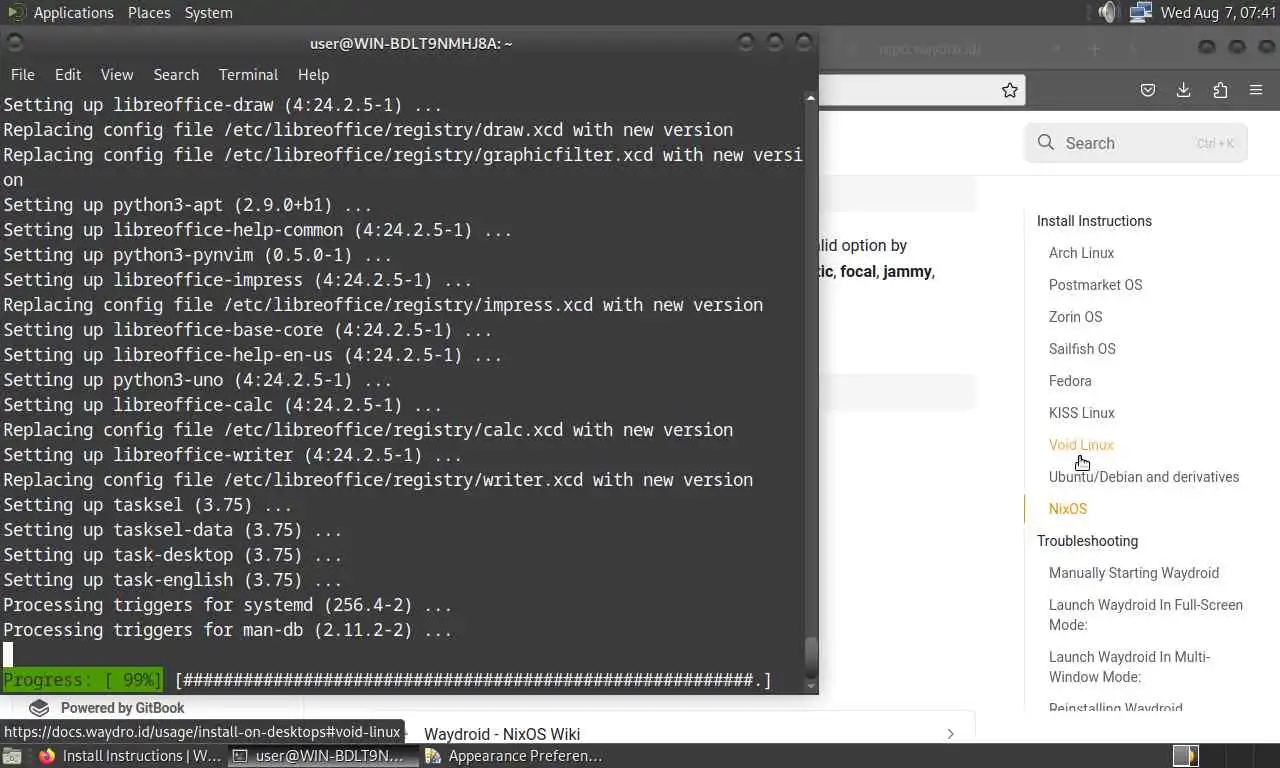Click the terminal vertical scrollbar thumb
Screen dimensions: 1280x768
(x=811, y=656)
